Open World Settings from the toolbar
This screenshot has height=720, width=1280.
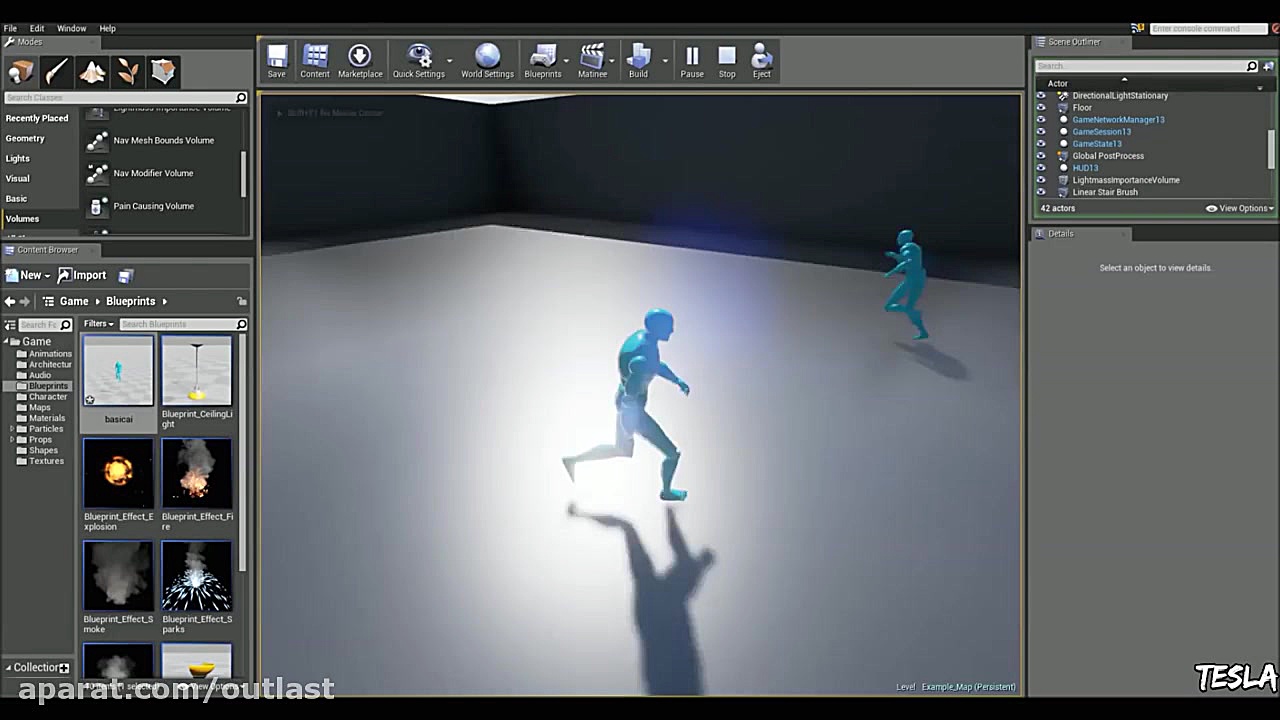click(x=487, y=58)
